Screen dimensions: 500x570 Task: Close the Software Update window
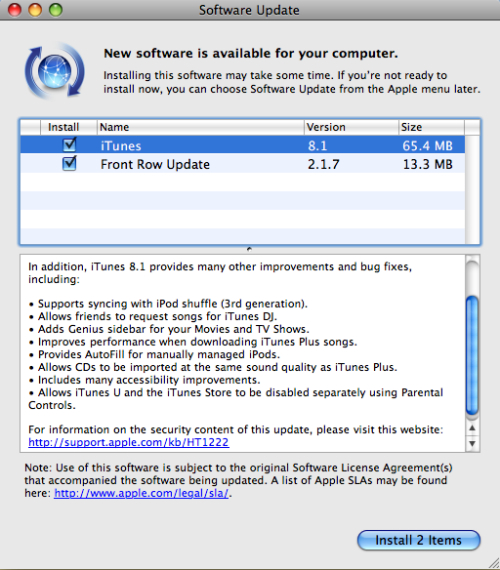point(15,10)
